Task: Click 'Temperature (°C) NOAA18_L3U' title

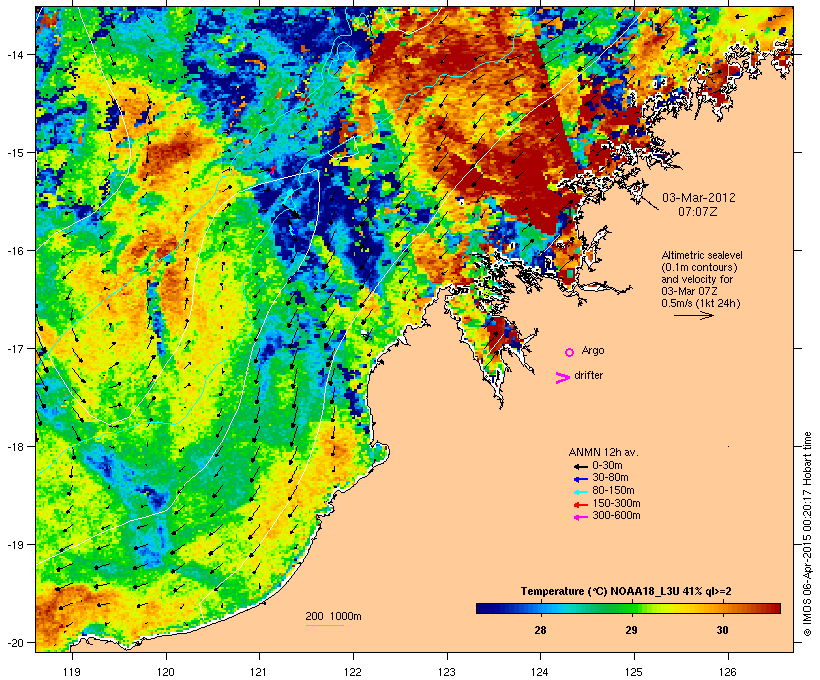Action: click(601, 592)
